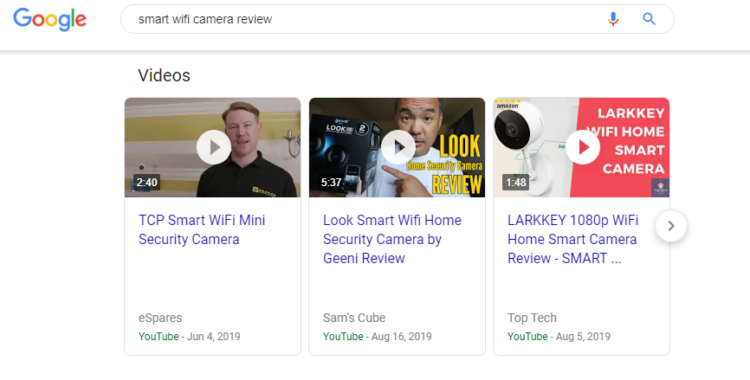The height and width of the screenshot is (380, 750).
Task: Click the 'eSpares' channel name
Action: [x=160, y=318]
